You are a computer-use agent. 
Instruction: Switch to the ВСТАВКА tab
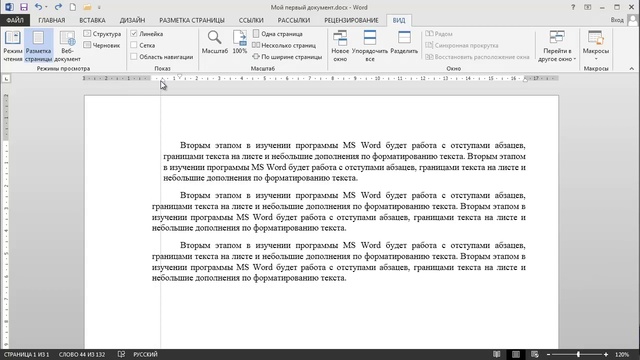(92, 20)
